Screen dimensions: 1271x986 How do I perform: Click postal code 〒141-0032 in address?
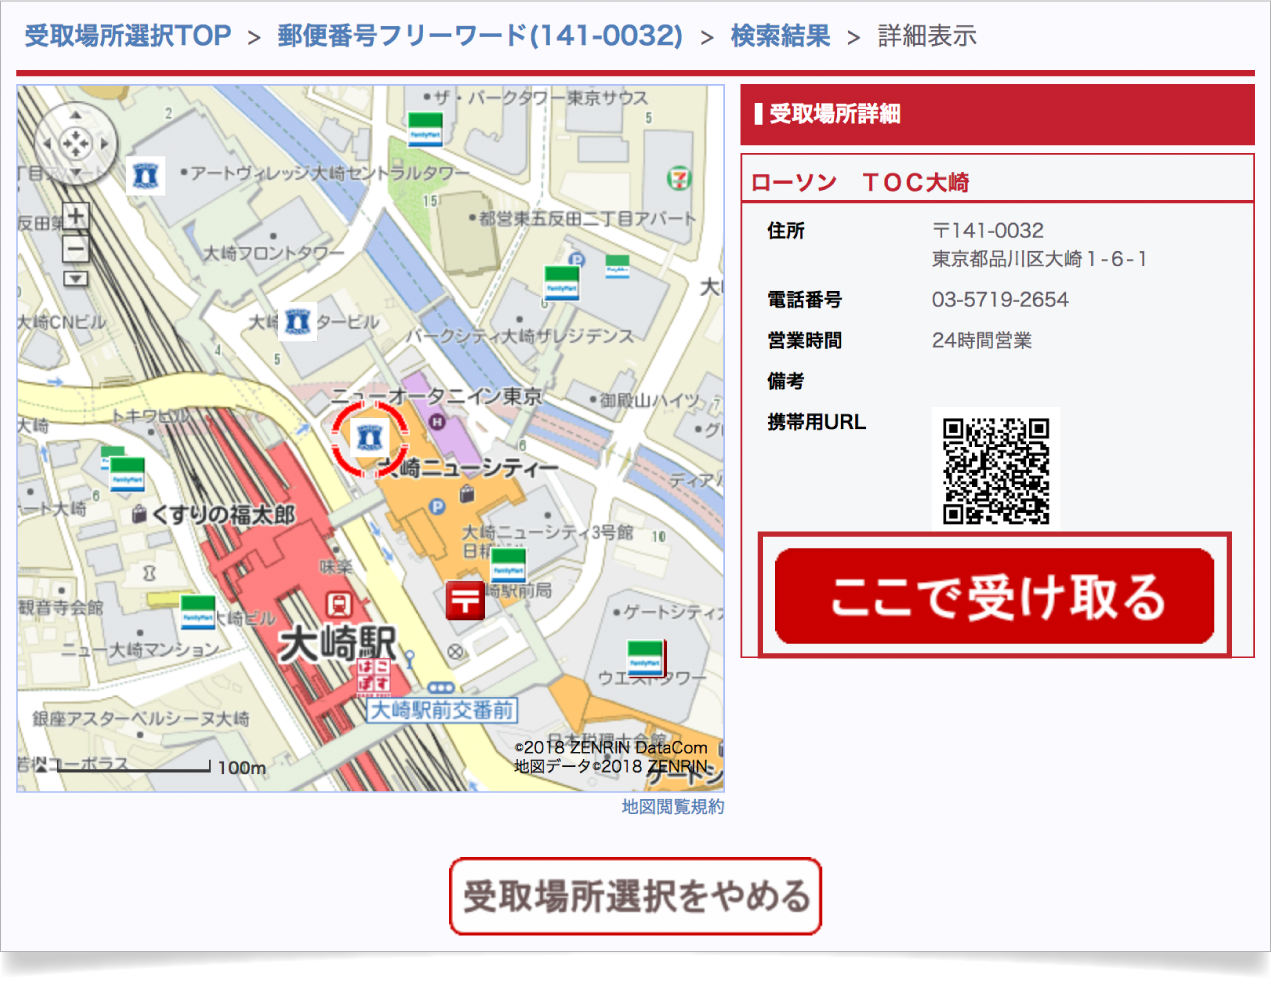point(988,230)
